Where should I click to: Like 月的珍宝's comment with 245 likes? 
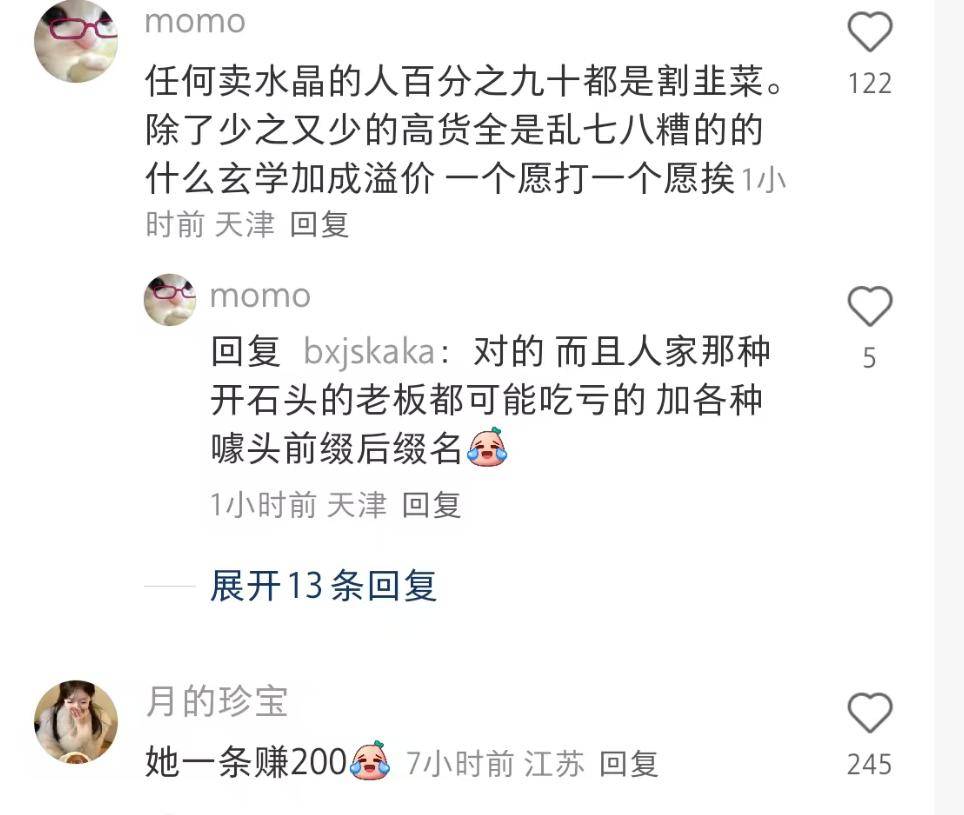pyautogui.click(x=869, y=712)
